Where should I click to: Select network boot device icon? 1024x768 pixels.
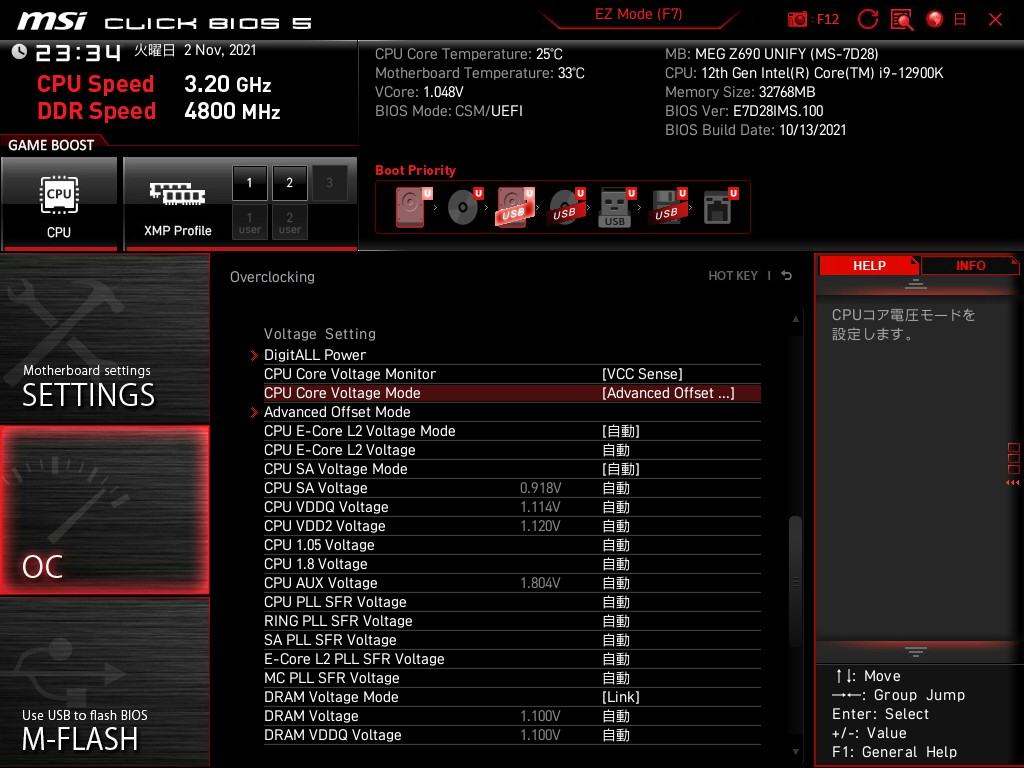(719, 207)
